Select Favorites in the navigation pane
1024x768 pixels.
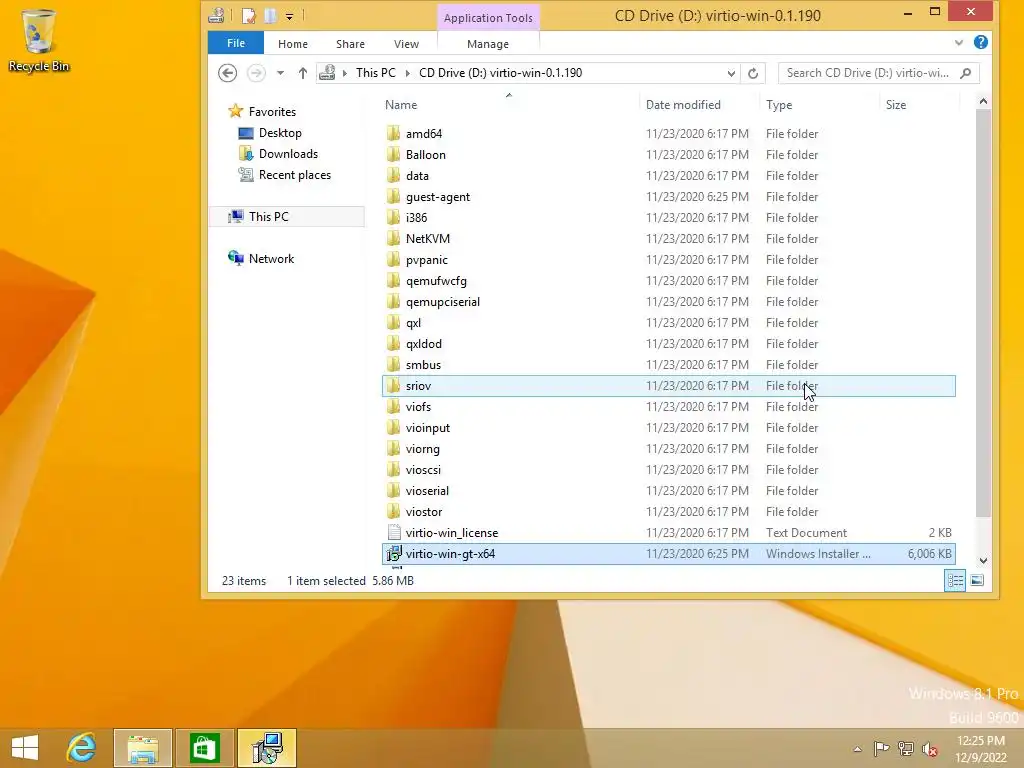click(x=272, y=112)
